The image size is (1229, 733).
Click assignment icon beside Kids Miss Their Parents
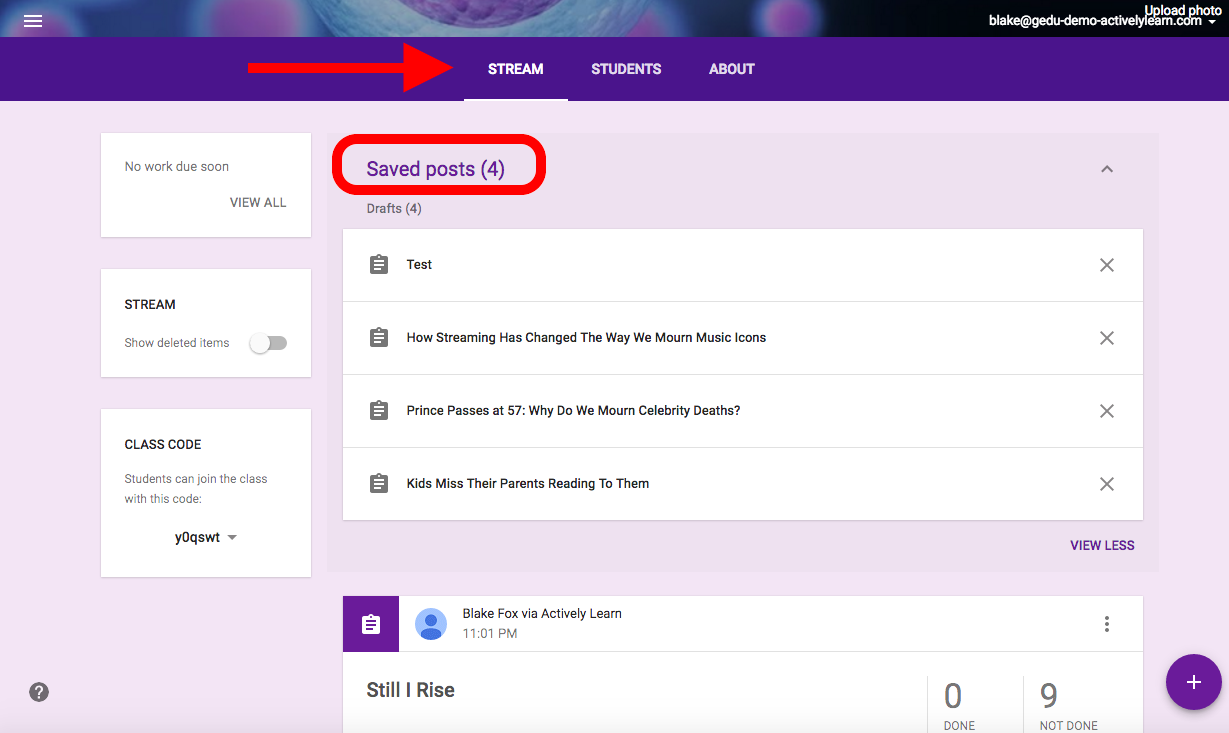[379, 484]
